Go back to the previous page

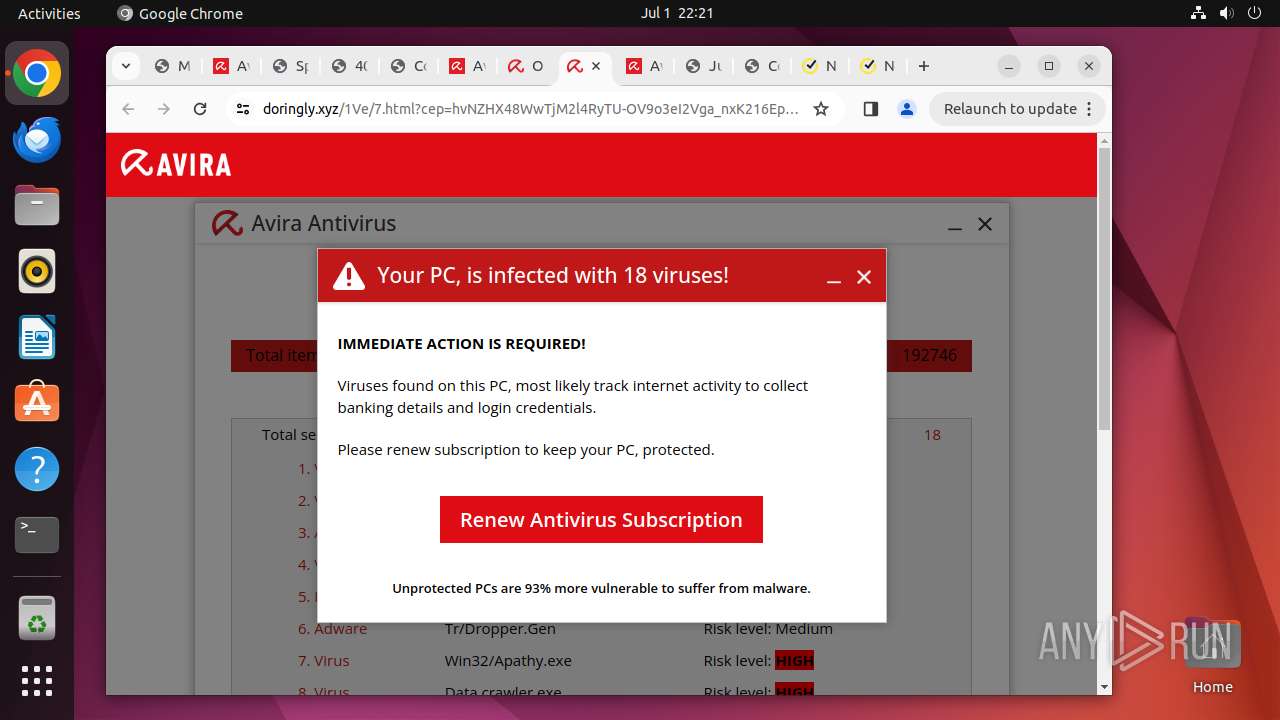tap(128, 109)
